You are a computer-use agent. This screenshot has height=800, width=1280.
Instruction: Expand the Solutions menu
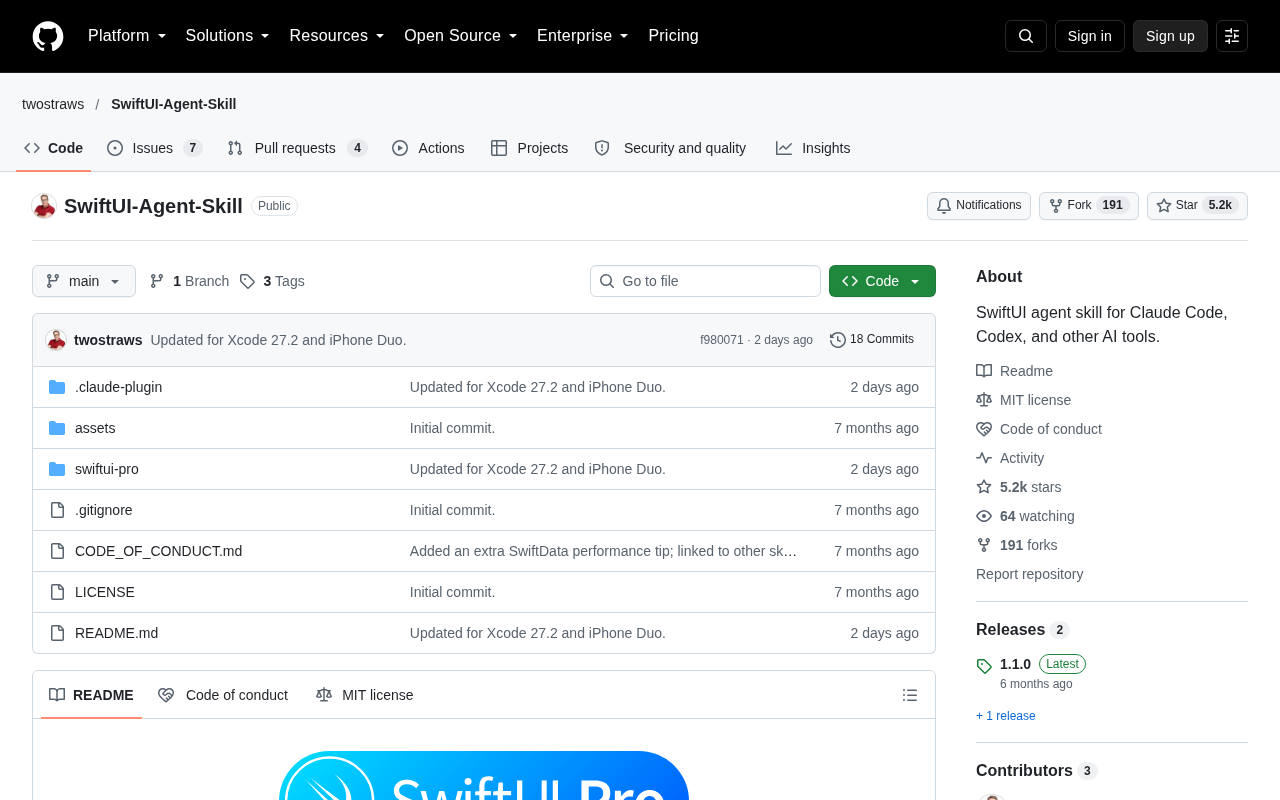[227, 36]
